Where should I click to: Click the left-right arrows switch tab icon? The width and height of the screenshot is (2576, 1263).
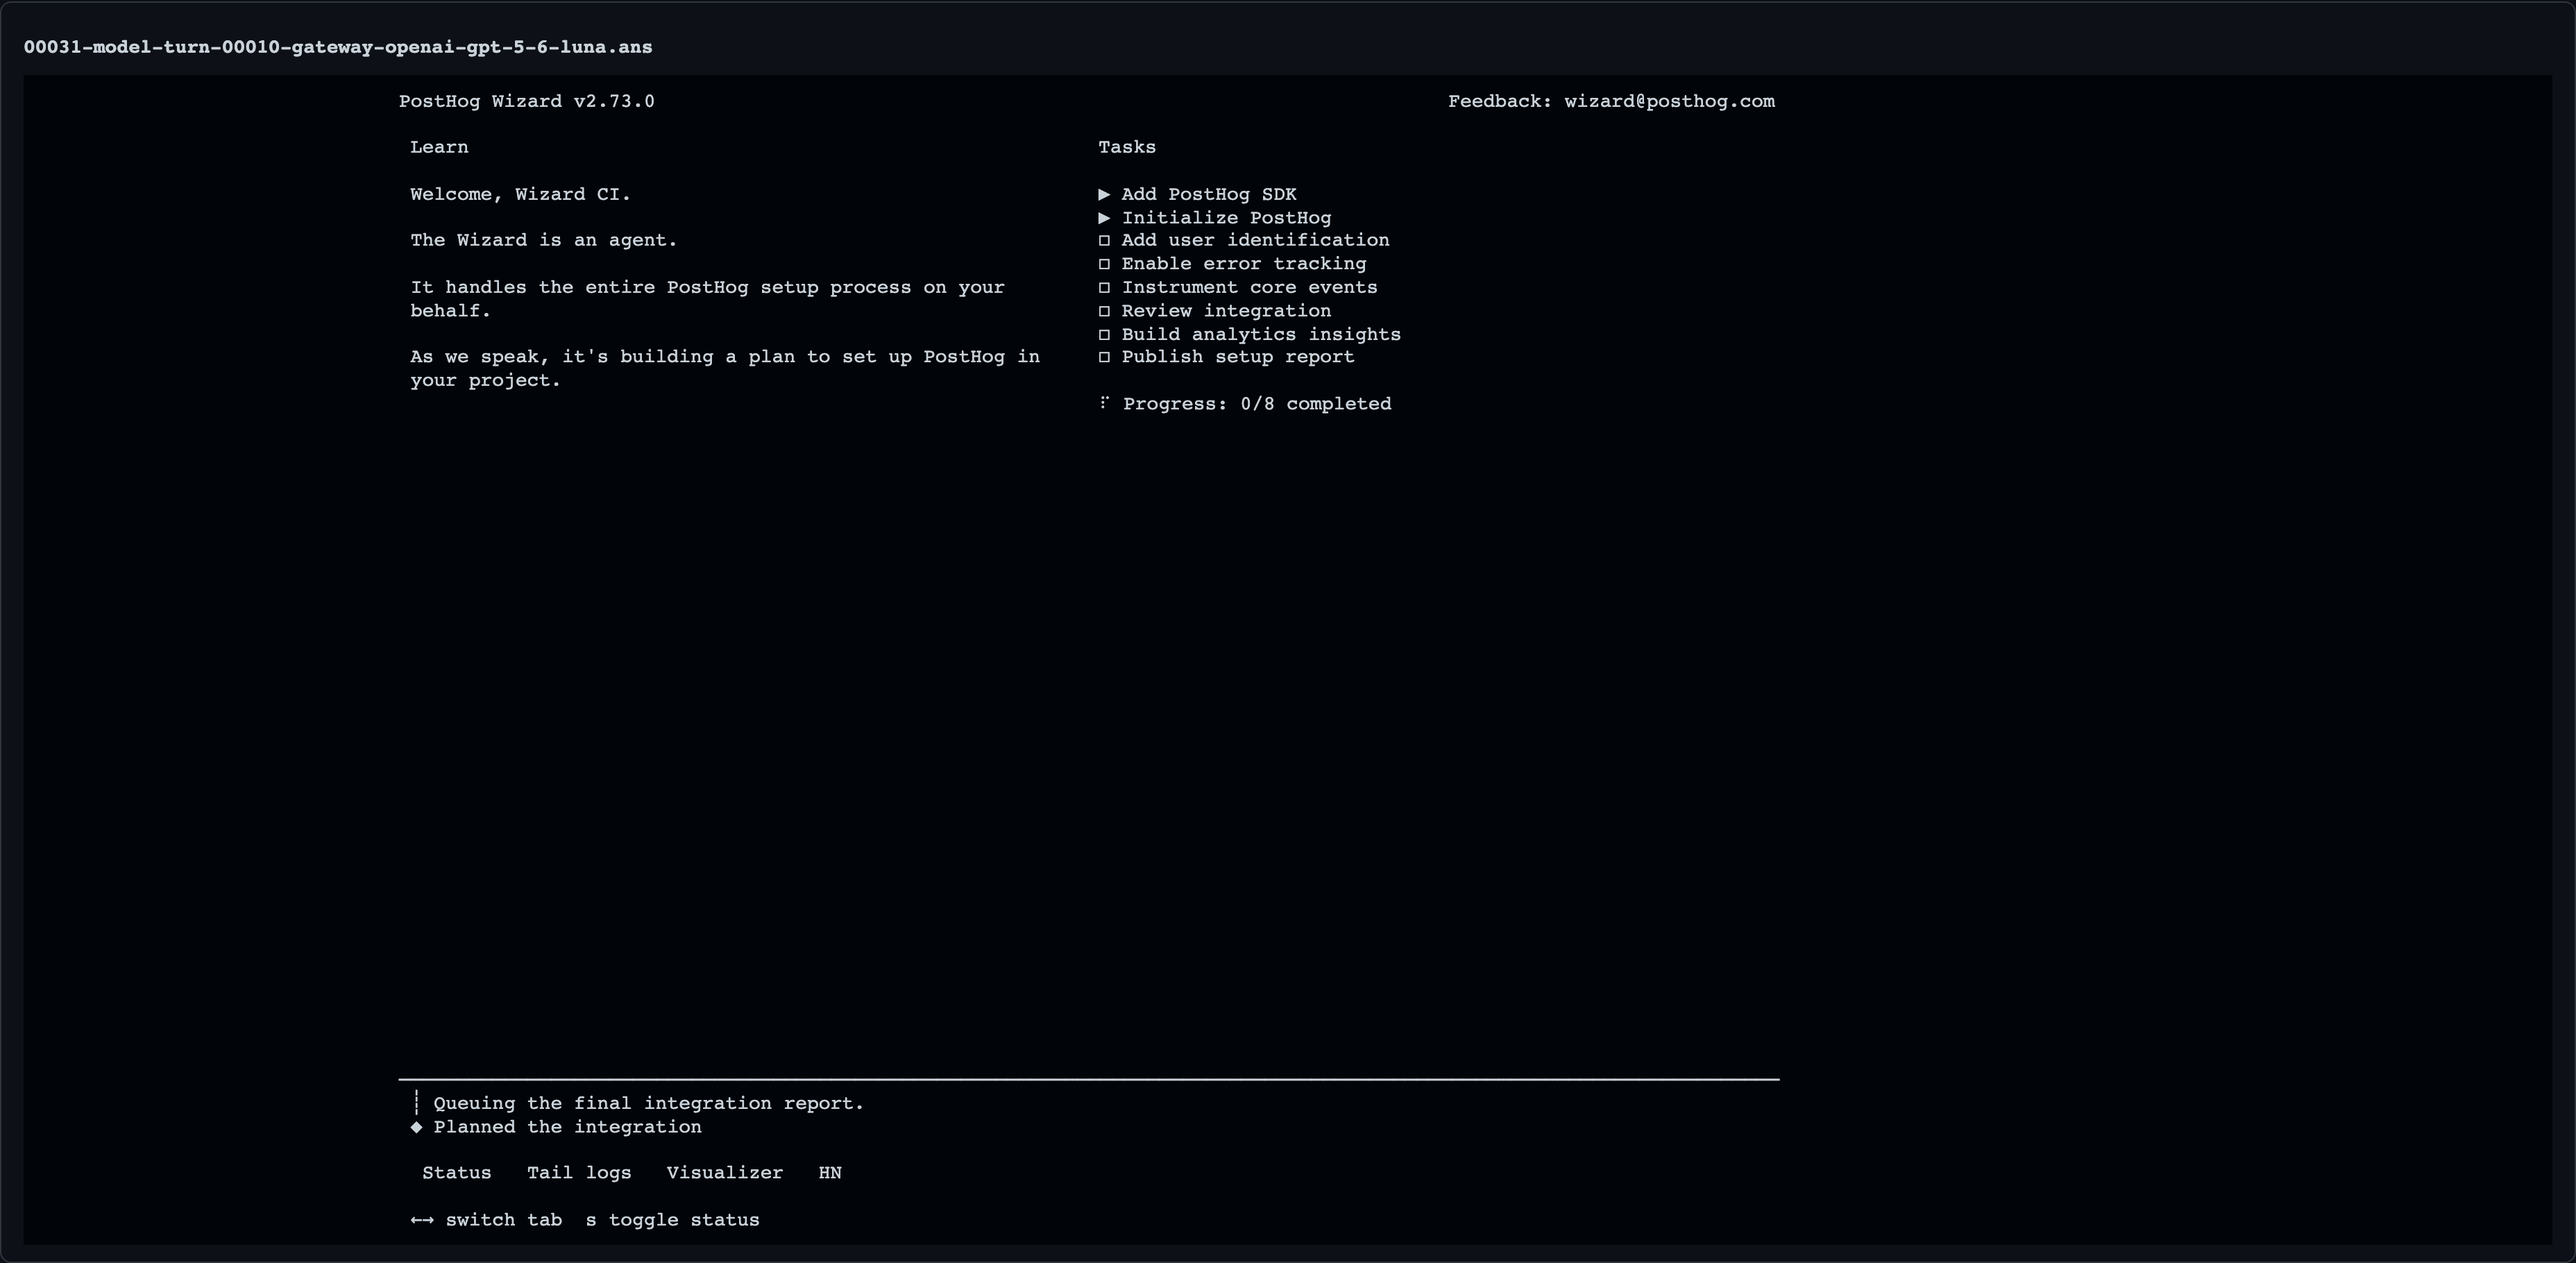coord(422,1220)
